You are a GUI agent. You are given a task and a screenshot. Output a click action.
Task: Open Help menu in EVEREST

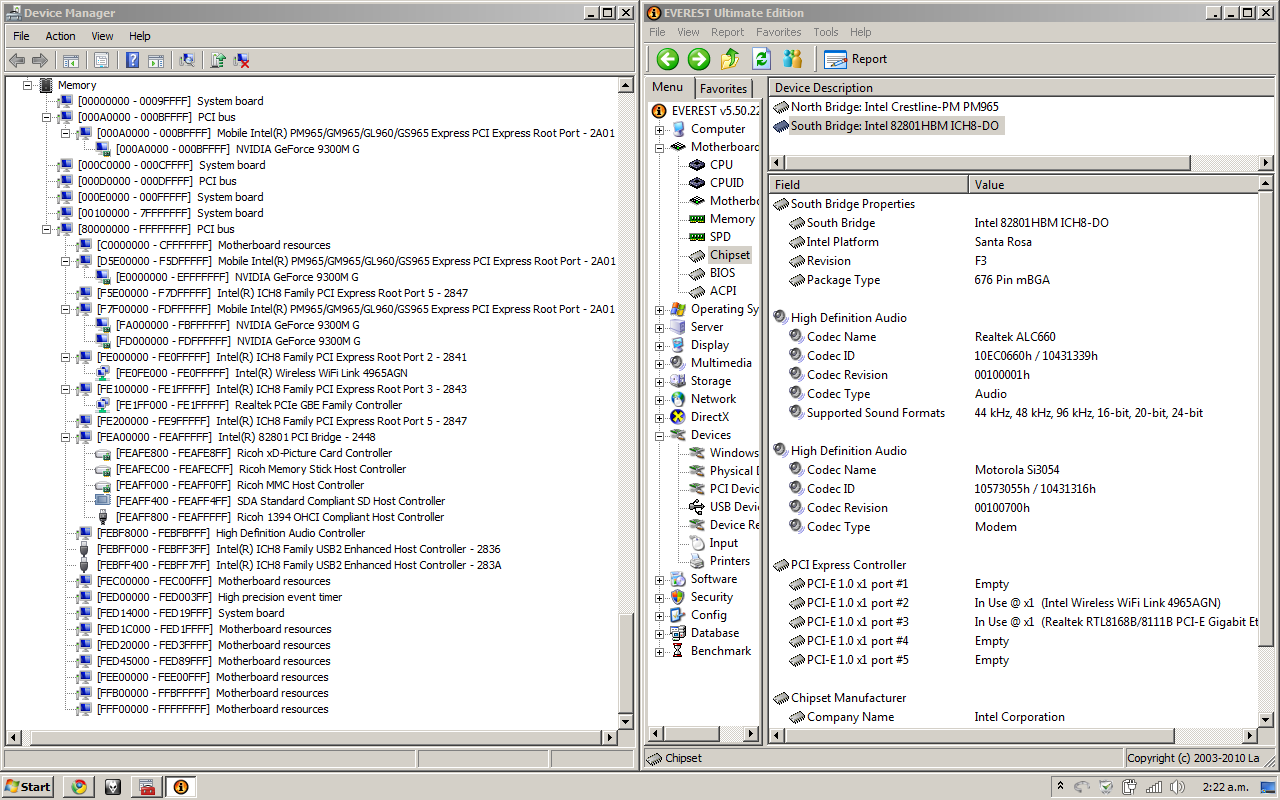pos(861,32)
